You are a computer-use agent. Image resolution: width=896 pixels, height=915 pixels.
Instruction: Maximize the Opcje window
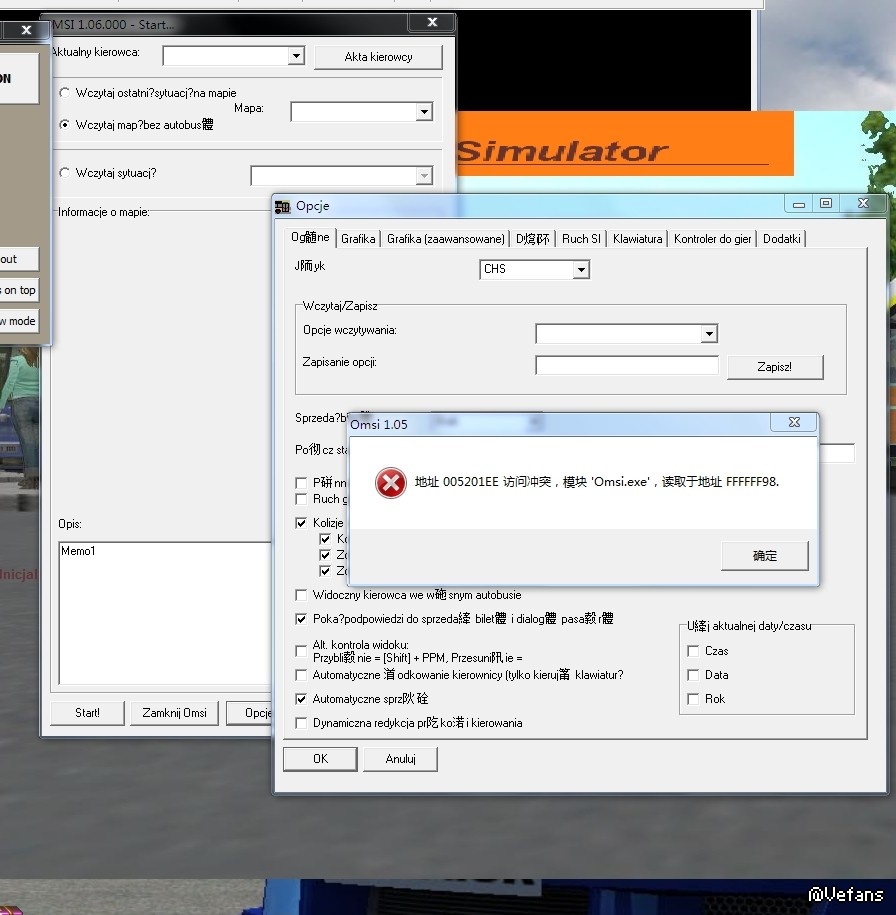(825, 204)
